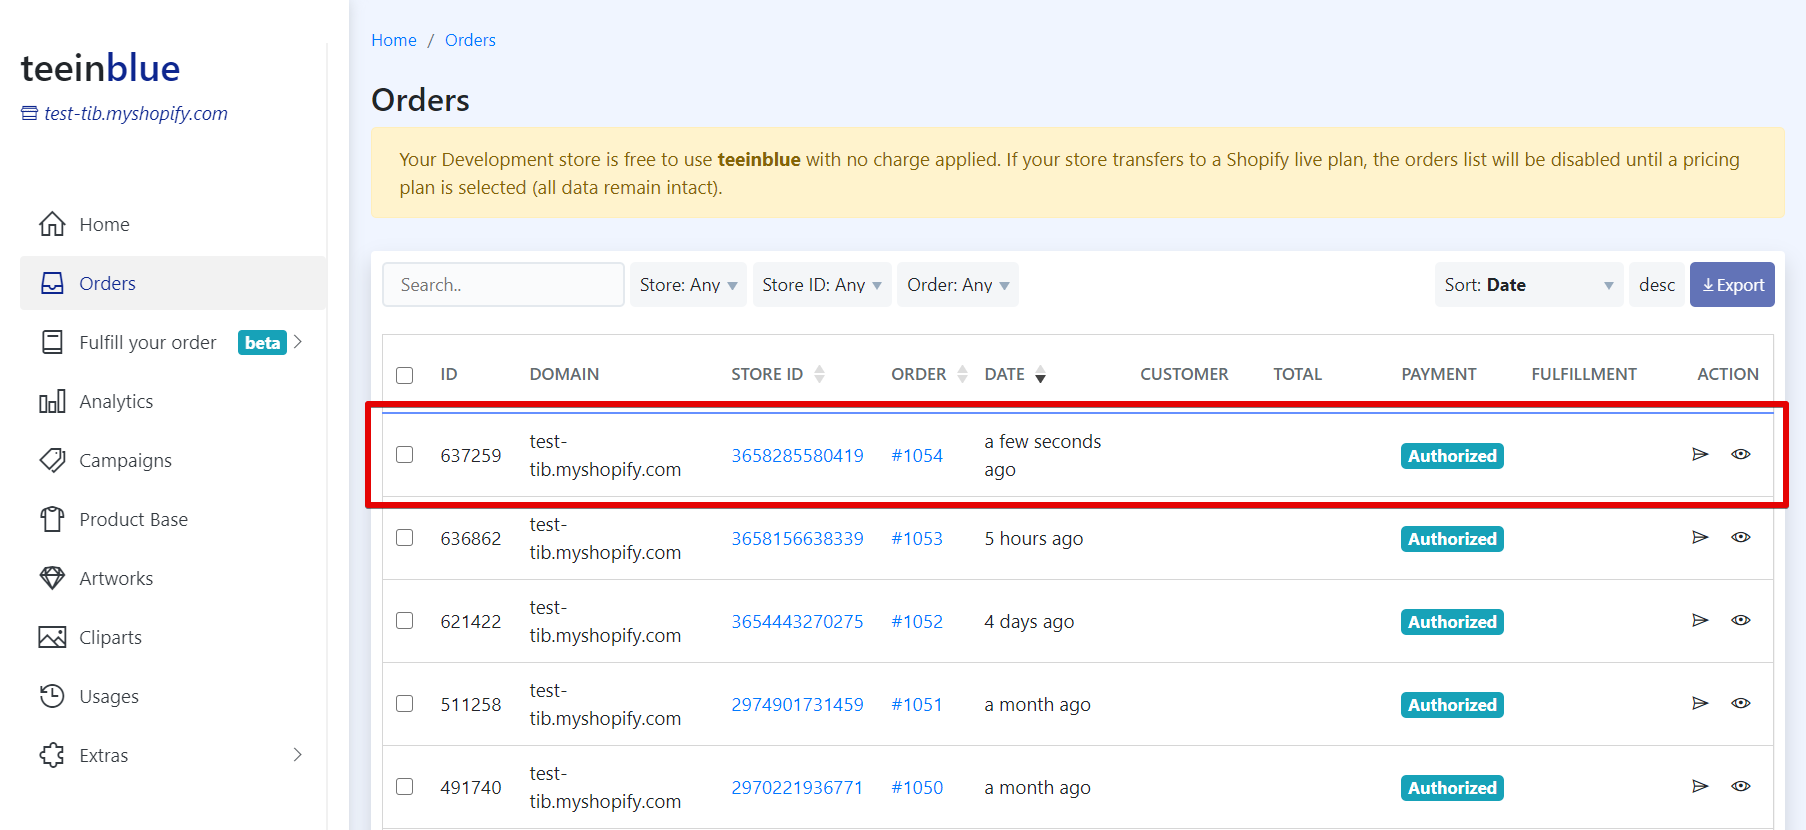Check the box for order ID 511258
The width and height of the screenshot is (1806, 830).
tap(404, 703)
